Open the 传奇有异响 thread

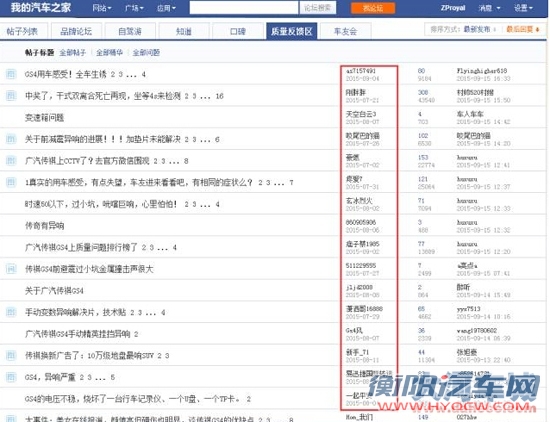point(44,226)
